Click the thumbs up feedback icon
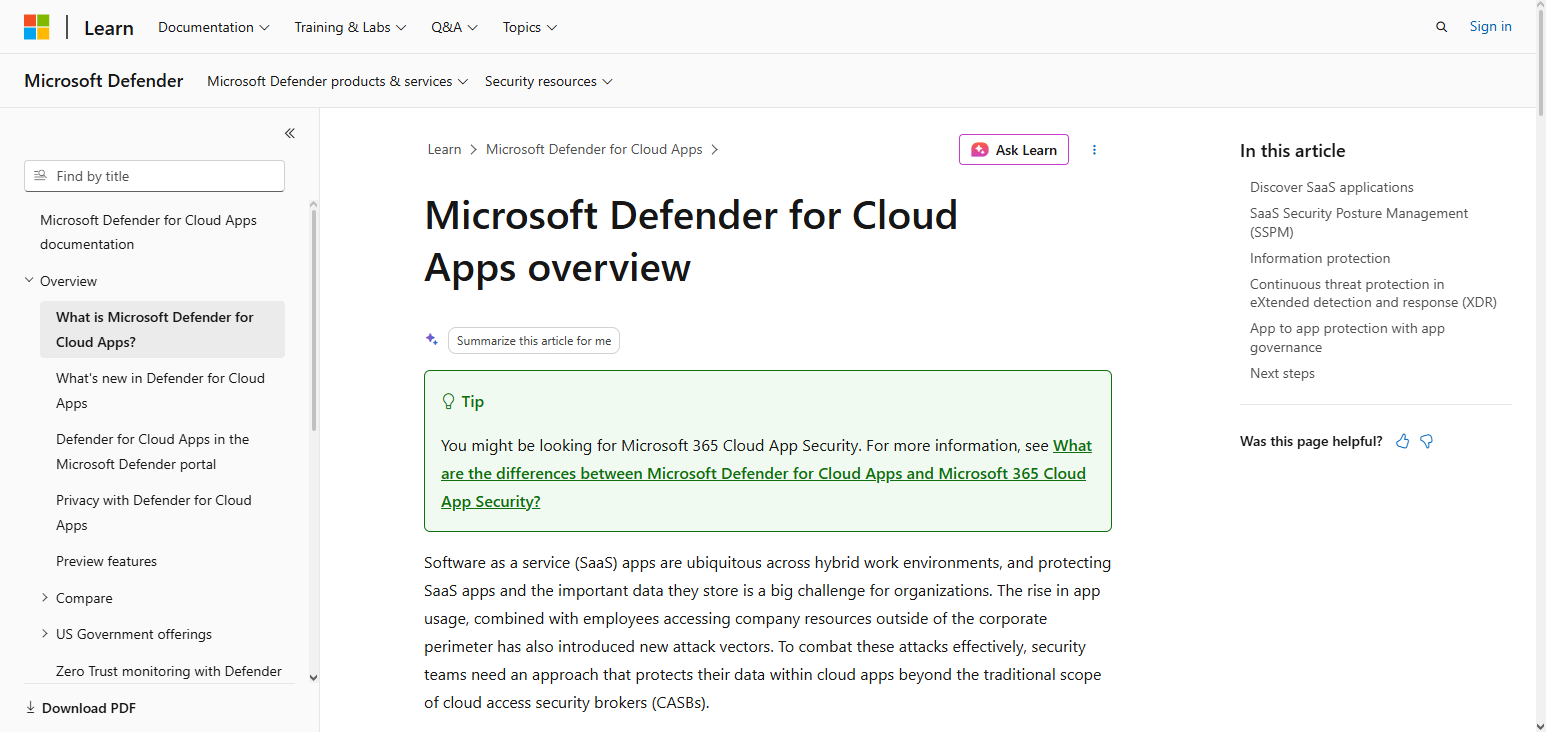 point(1402,441)
